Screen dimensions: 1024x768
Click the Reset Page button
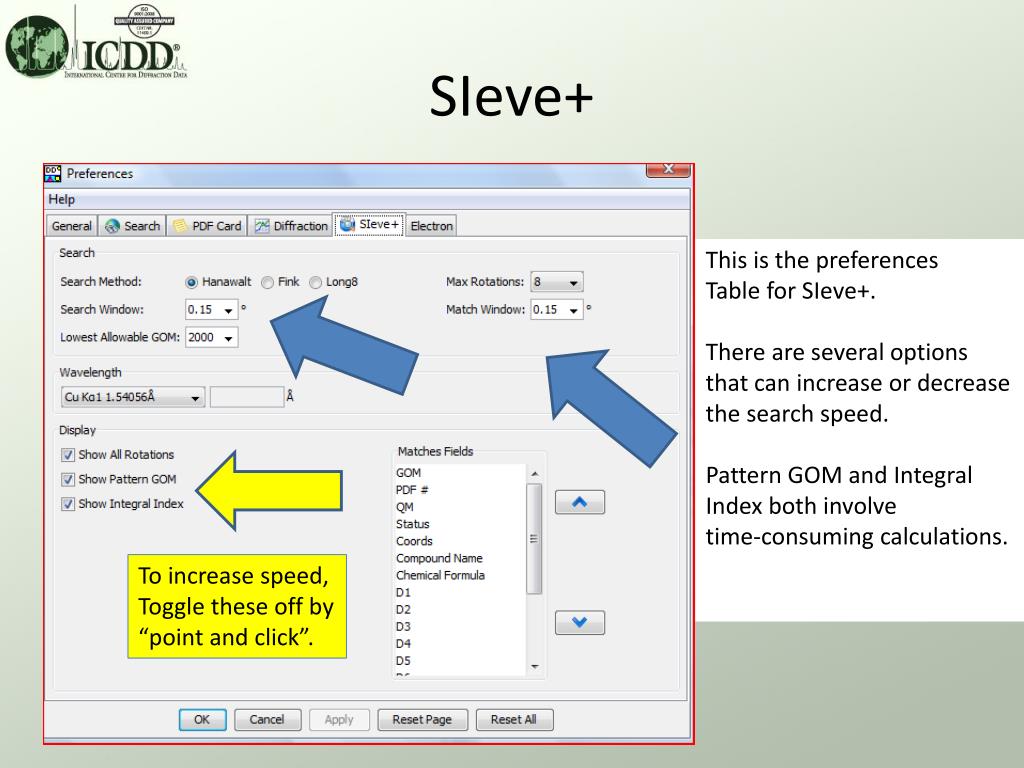[x=421, y=719]
